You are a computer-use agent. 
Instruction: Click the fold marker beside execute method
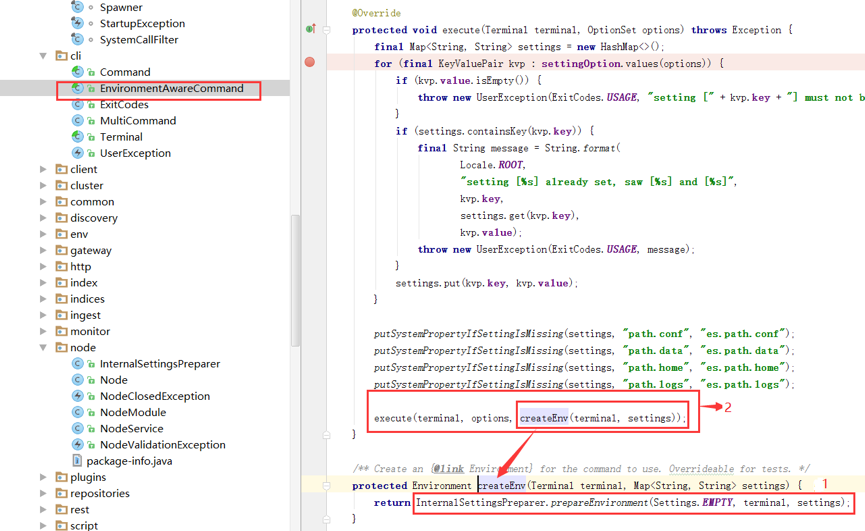click(327, 30)
